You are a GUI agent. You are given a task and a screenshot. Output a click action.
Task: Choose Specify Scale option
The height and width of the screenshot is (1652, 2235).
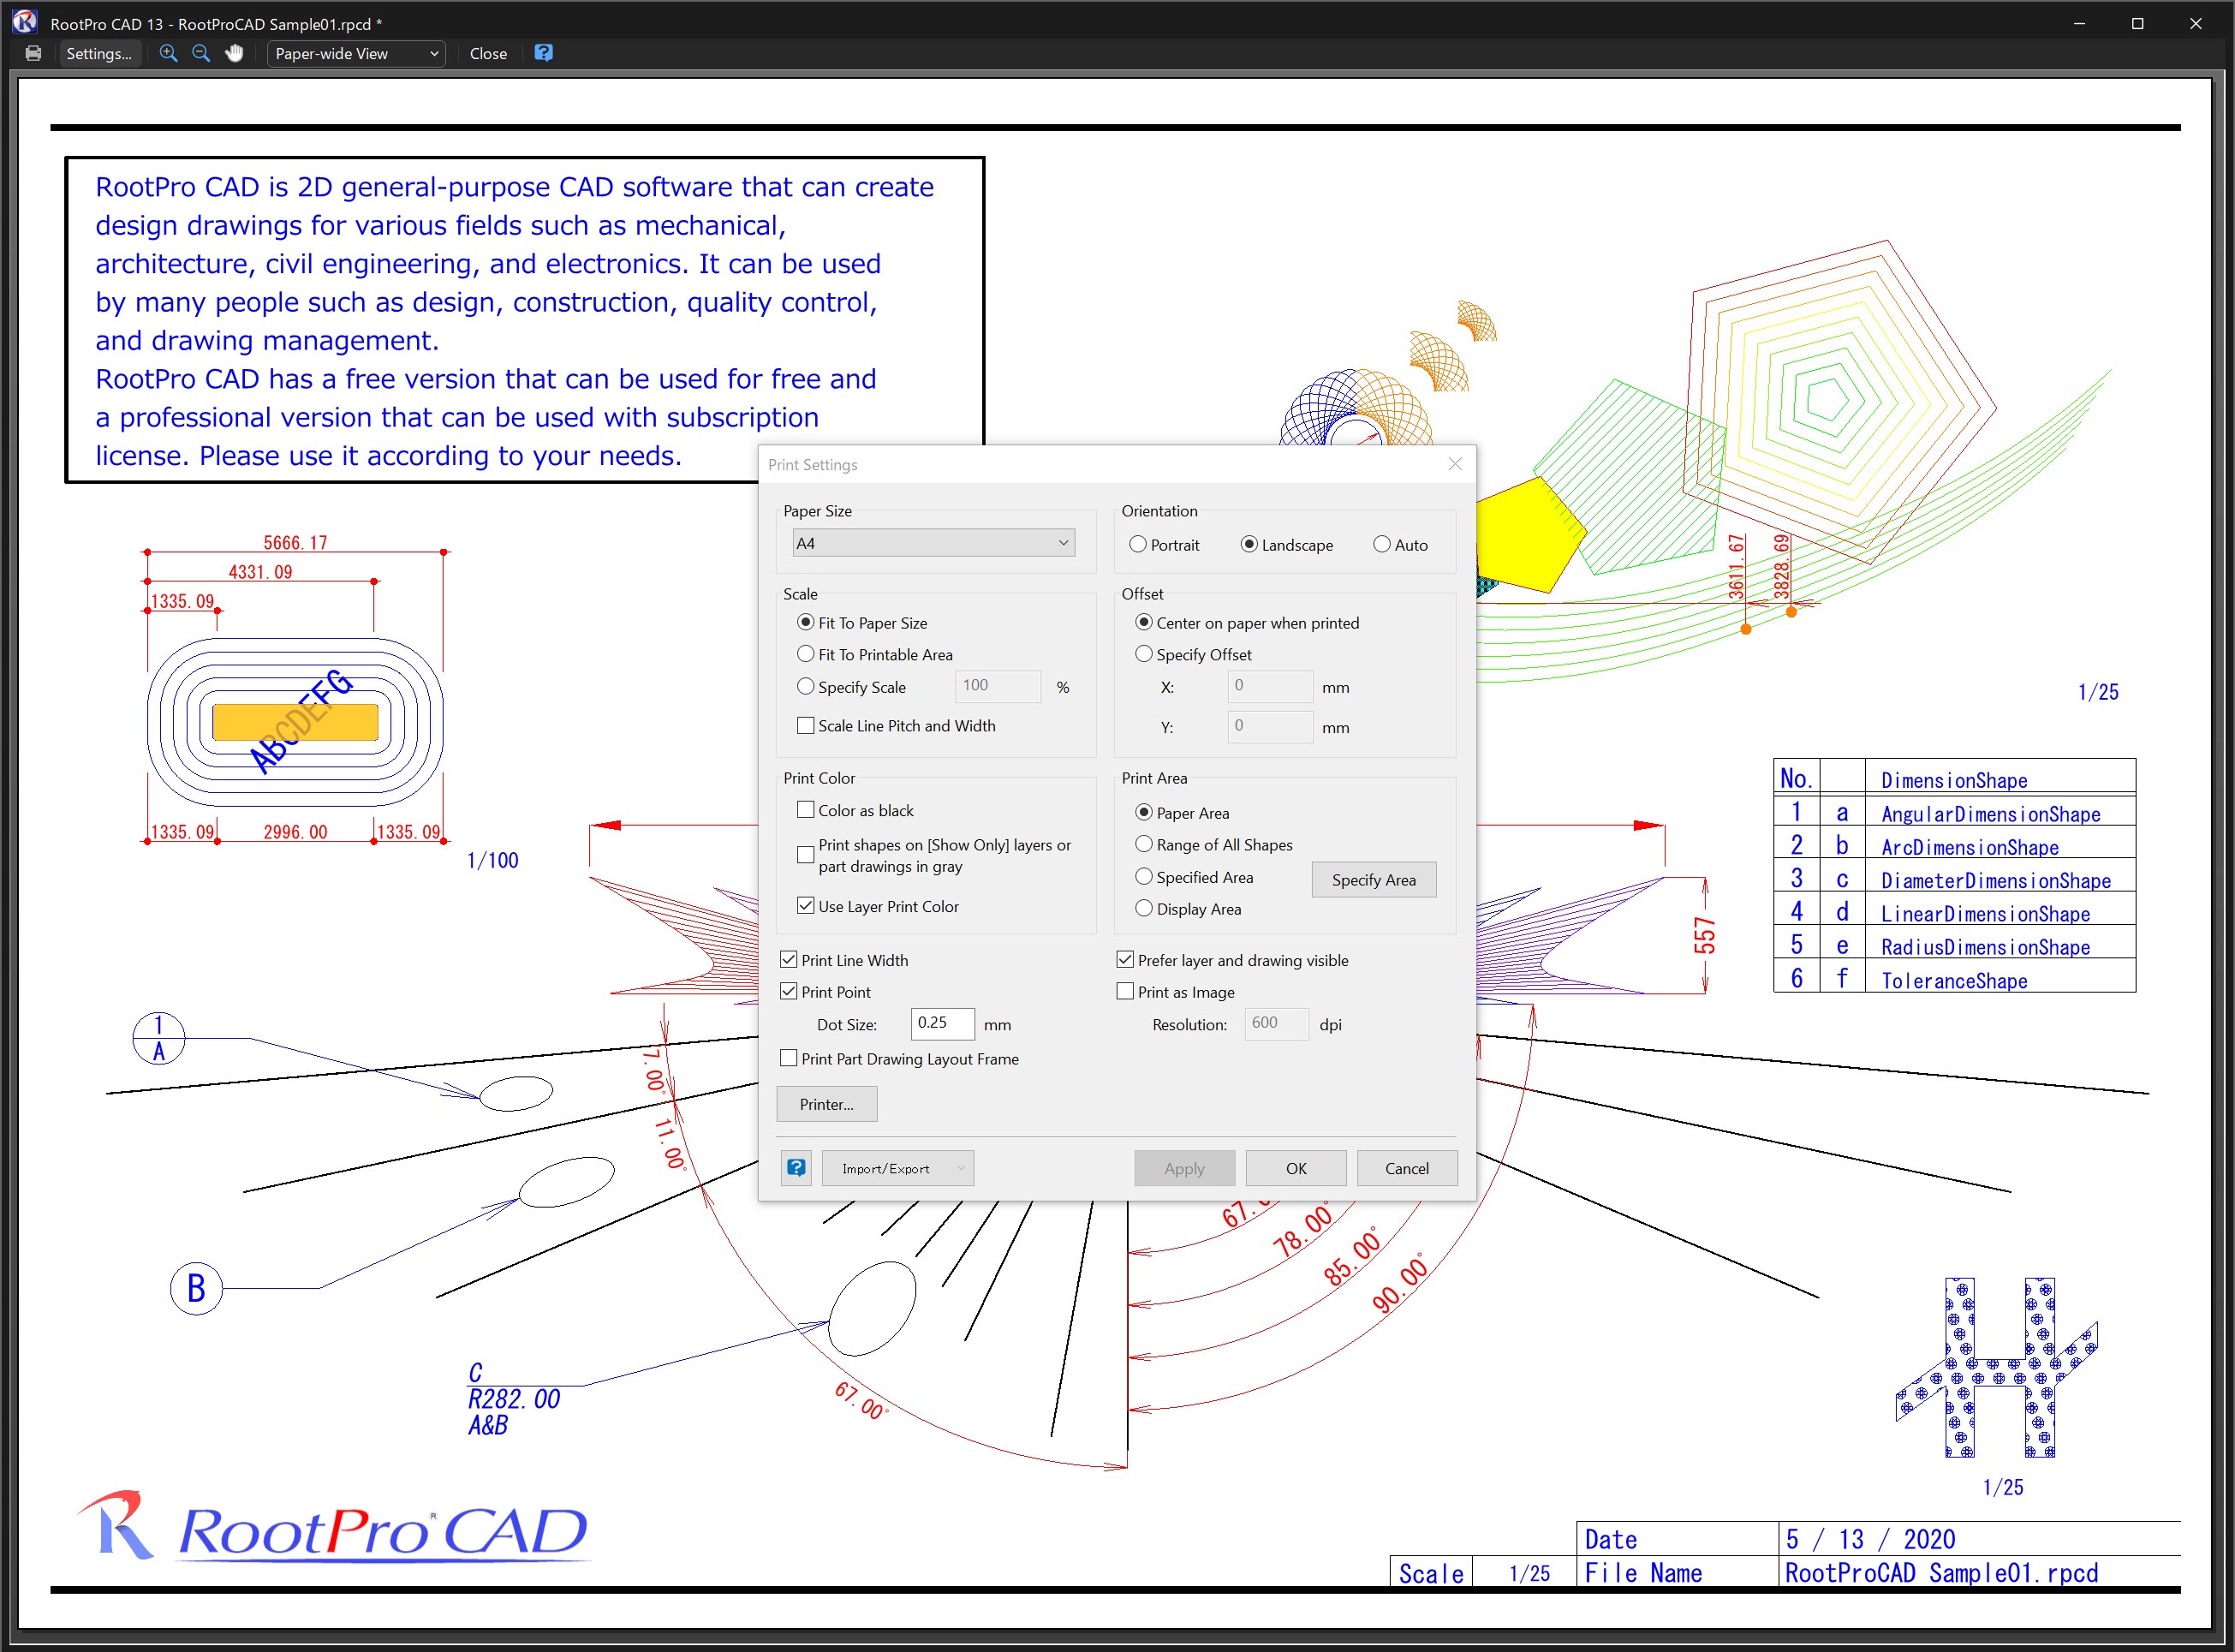(x=851, y=687)
